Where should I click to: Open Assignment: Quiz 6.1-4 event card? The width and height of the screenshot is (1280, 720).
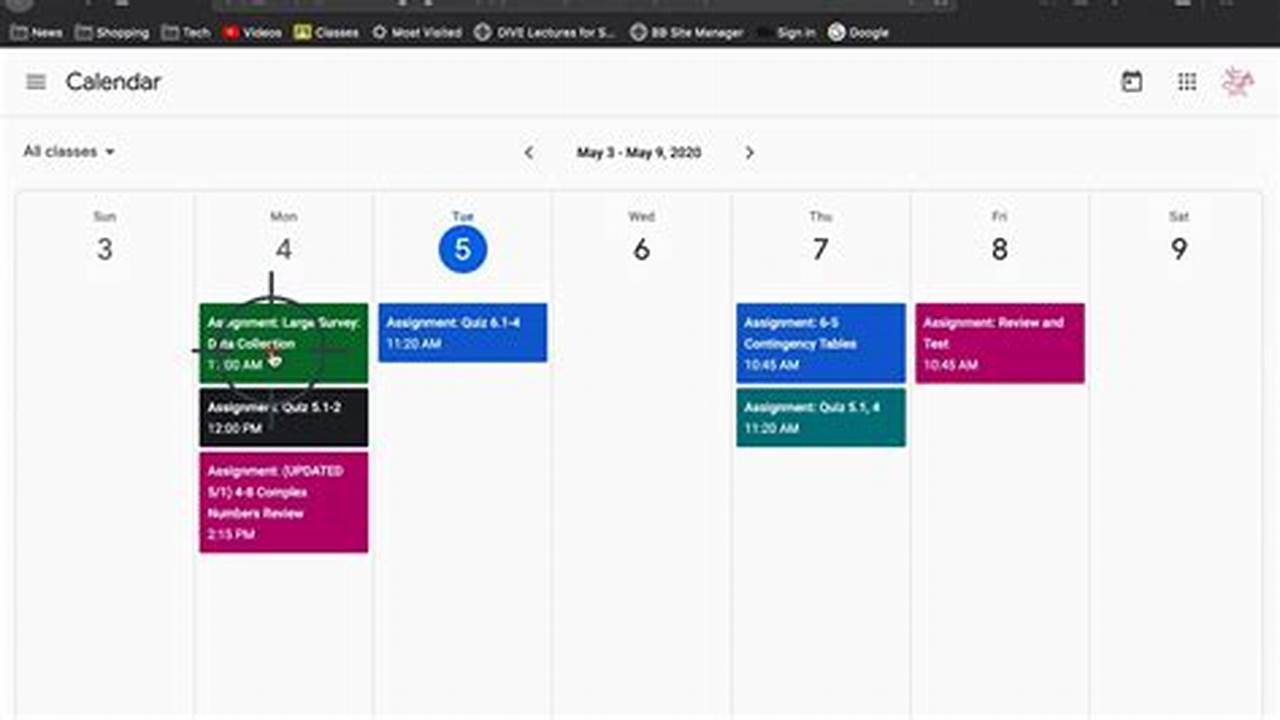click(x=462, y=333)
